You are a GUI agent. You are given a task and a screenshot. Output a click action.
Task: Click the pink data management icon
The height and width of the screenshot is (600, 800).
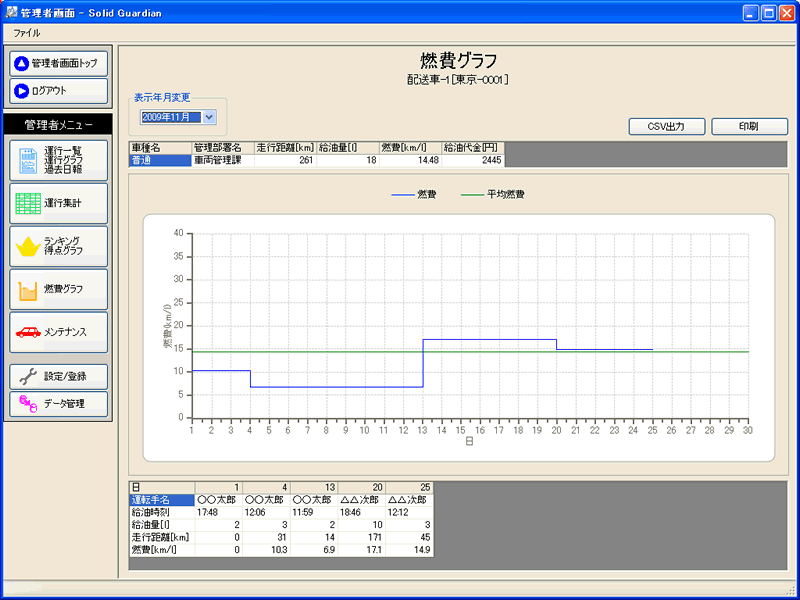[28, 404]
